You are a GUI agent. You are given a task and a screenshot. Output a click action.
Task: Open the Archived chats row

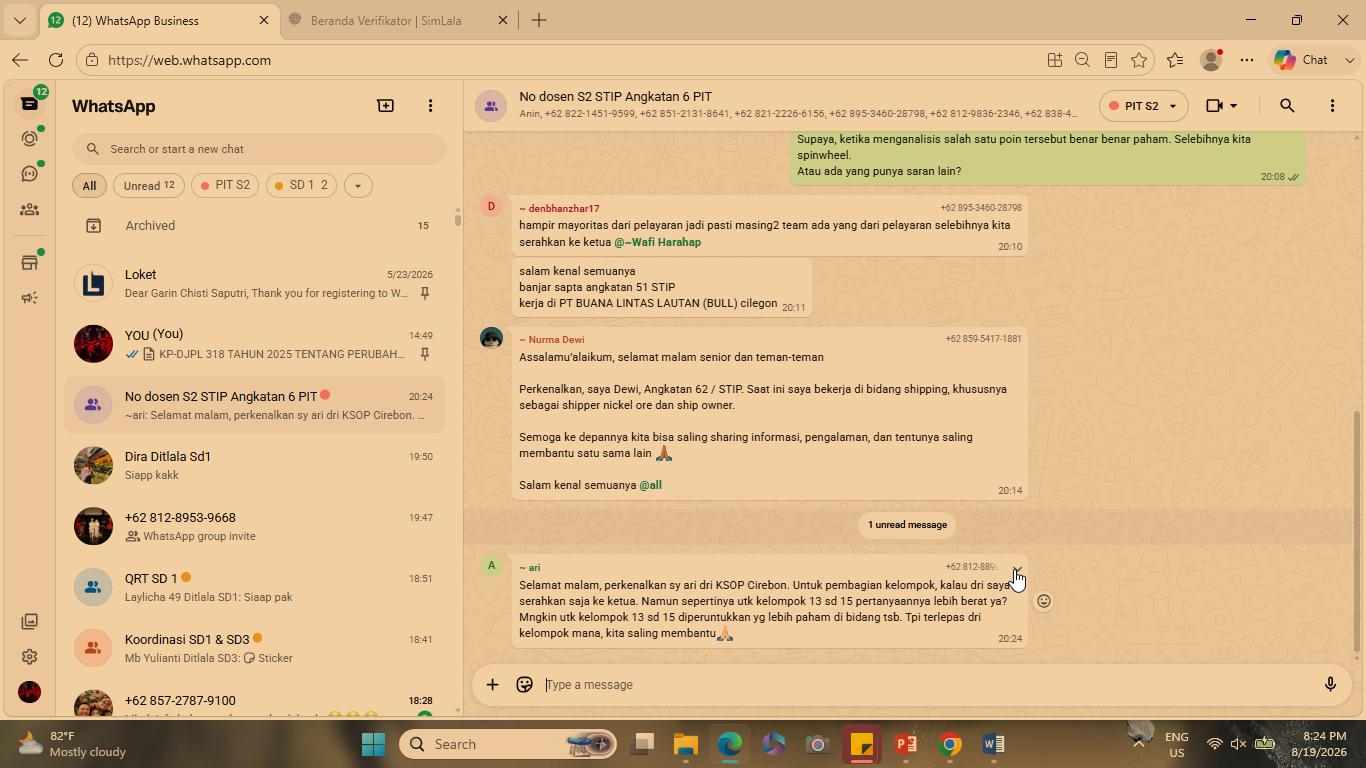click(255, 226)
